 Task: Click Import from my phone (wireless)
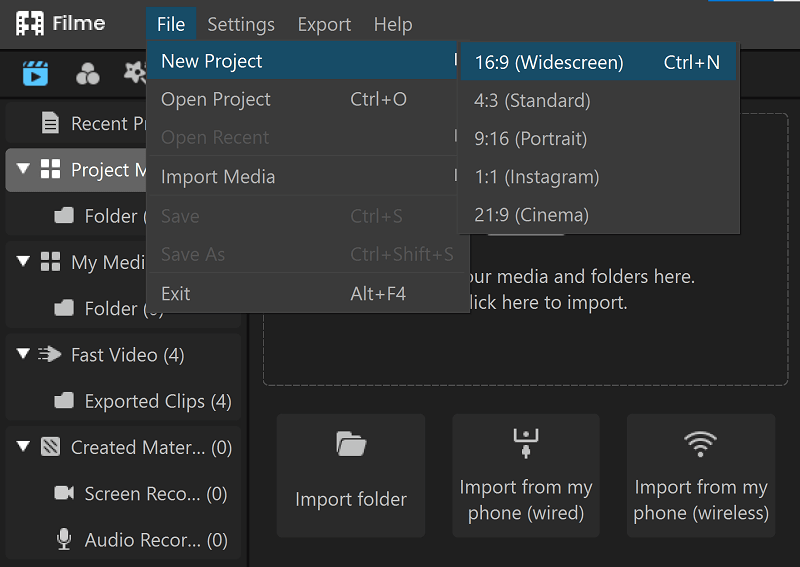pyautogui.click(x=701, y=476)
